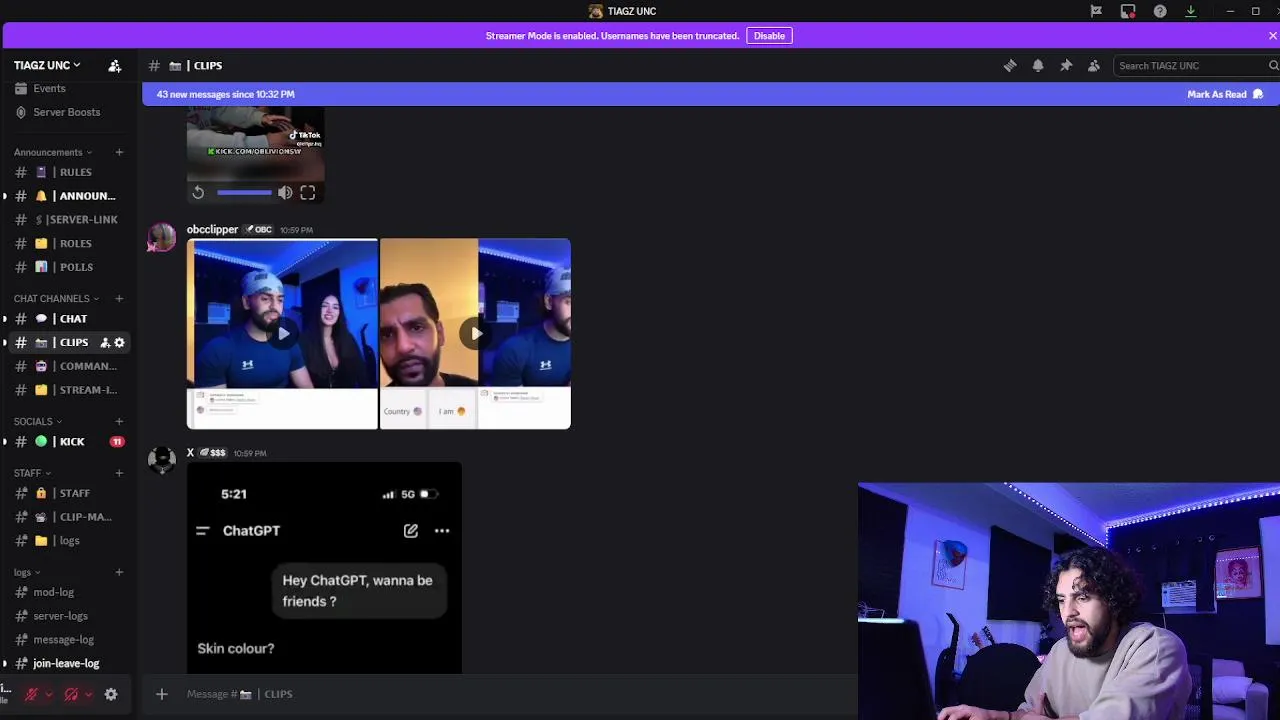
Task: Open the TIAGZ UNC server dropdown
Action: [x=47, y=65]
